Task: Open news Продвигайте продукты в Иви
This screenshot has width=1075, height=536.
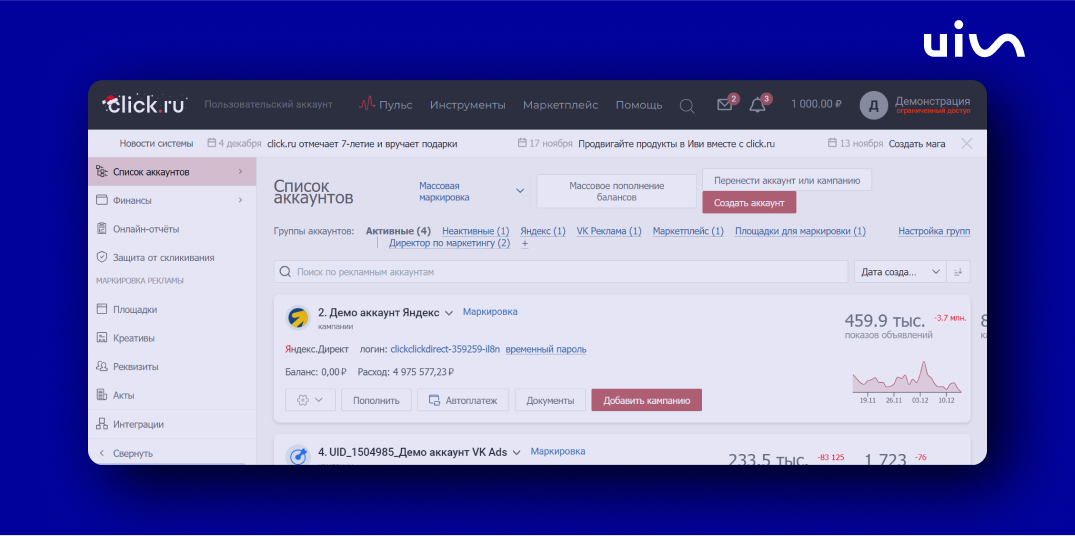Action: click(x=677, y=144)
